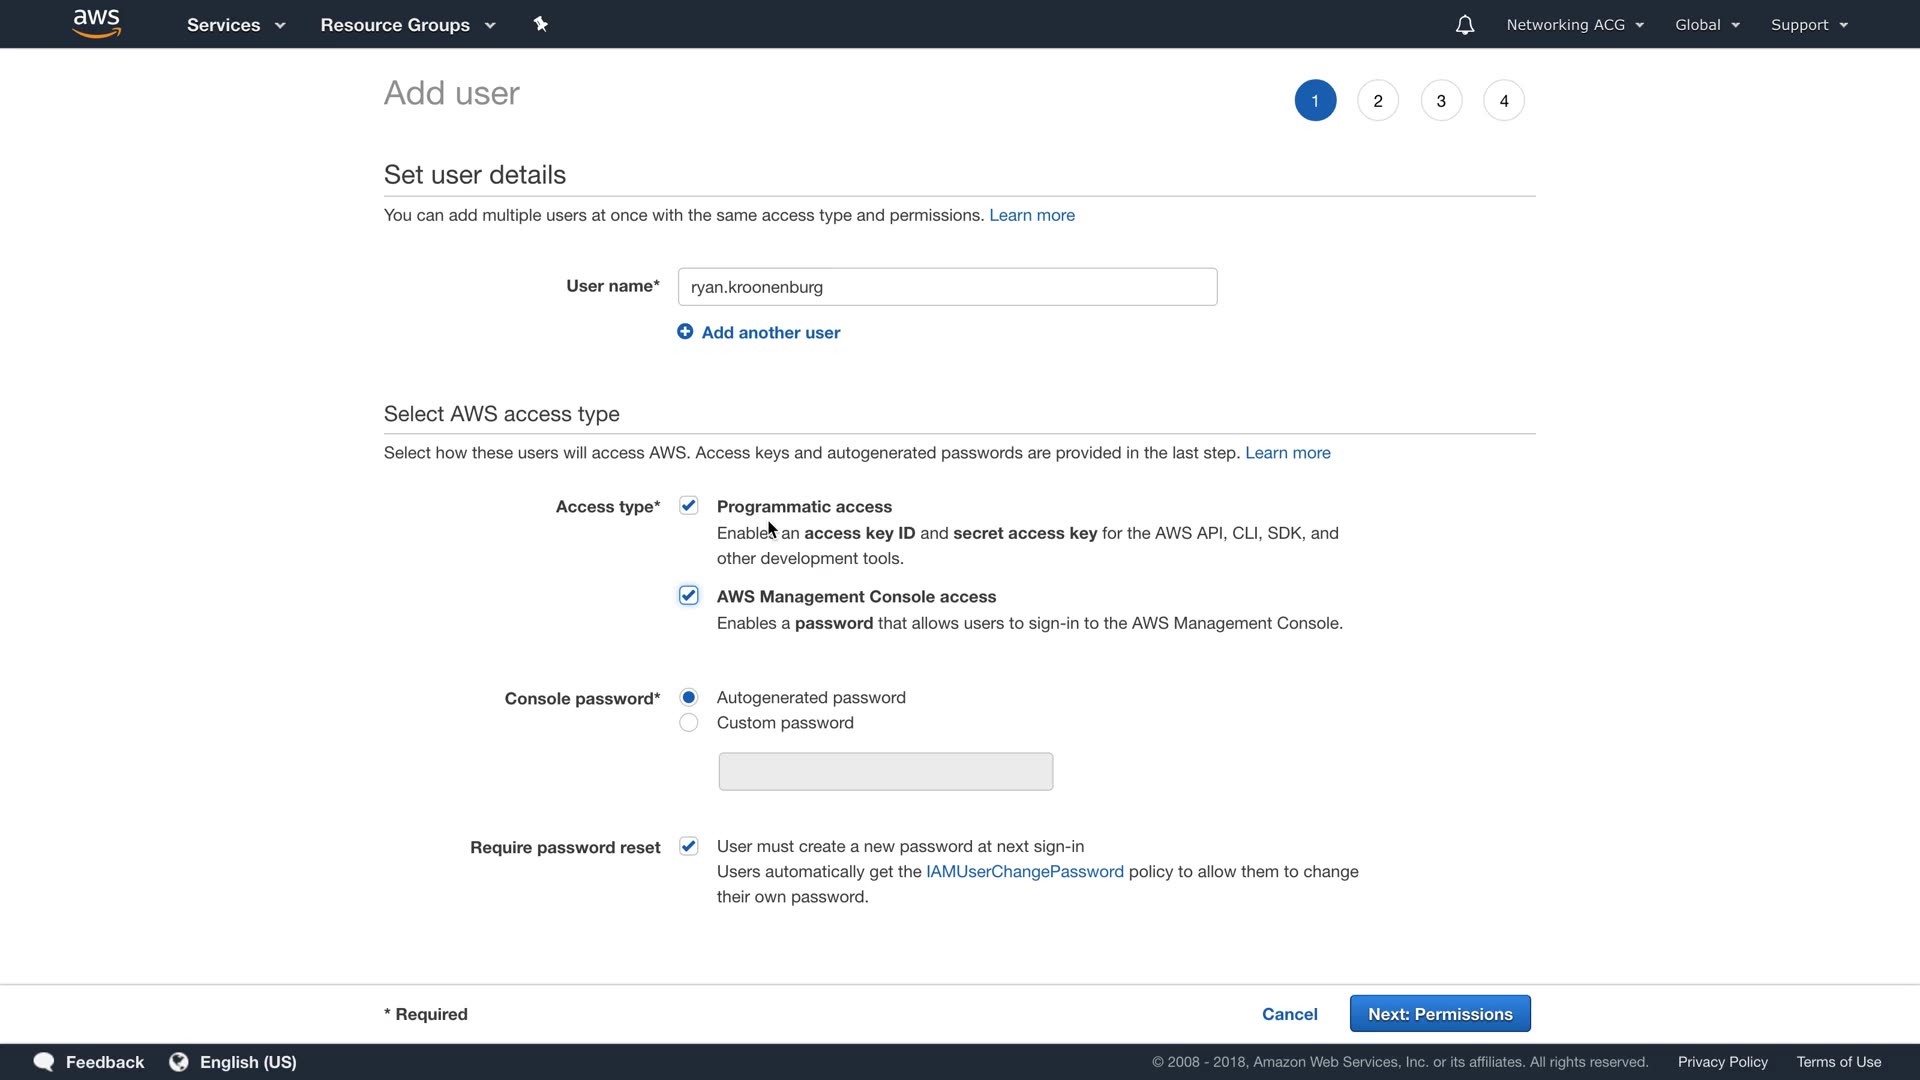Open the notifications bell icon
The image size is (1920, 1080).
click(1464, 25)
